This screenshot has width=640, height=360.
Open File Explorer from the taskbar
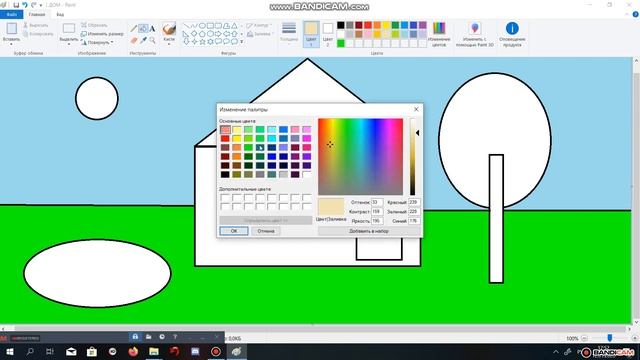[x=154, y=351]
